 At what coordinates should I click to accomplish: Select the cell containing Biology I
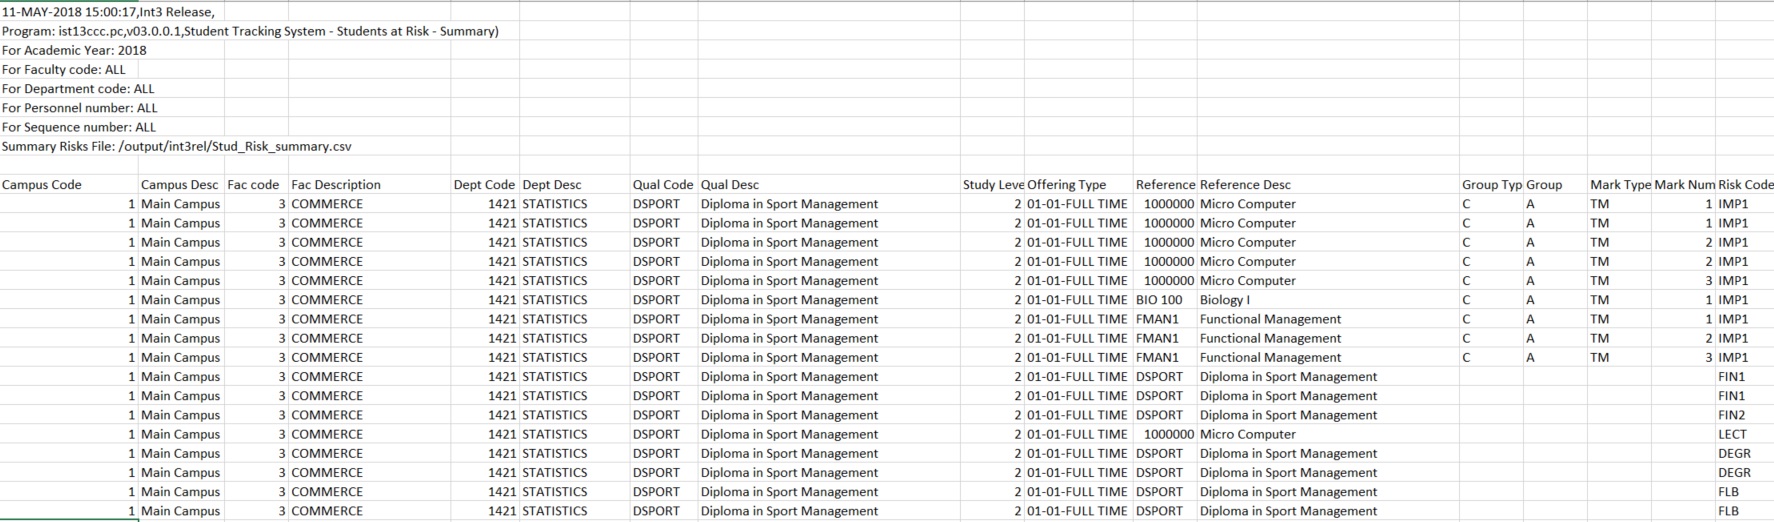pyautogui.click(x=1225, y=300)
